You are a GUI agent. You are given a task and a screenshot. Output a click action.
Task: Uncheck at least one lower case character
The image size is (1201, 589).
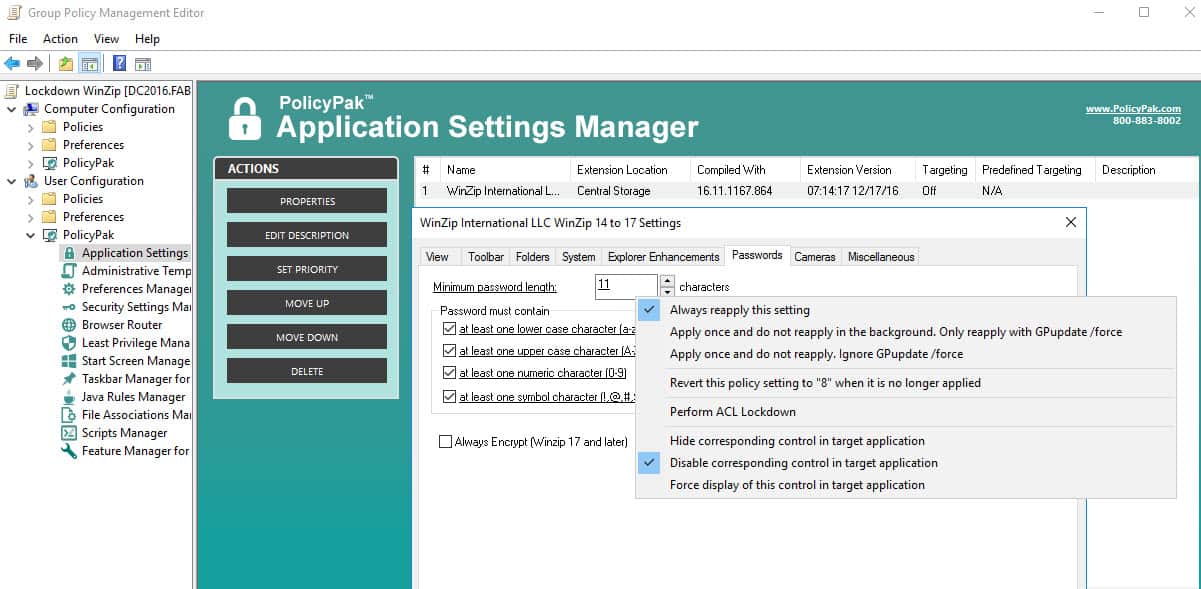coord(449,328)
